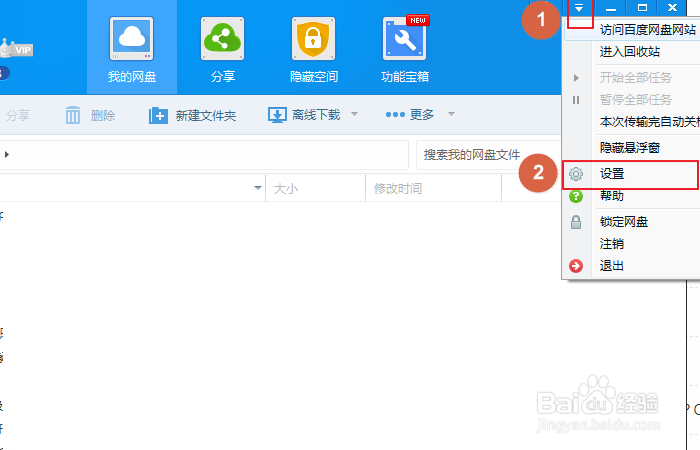This screenshot has width=700, height=450.
Task: Click the VIP crown badge
Action: point(16,49)
